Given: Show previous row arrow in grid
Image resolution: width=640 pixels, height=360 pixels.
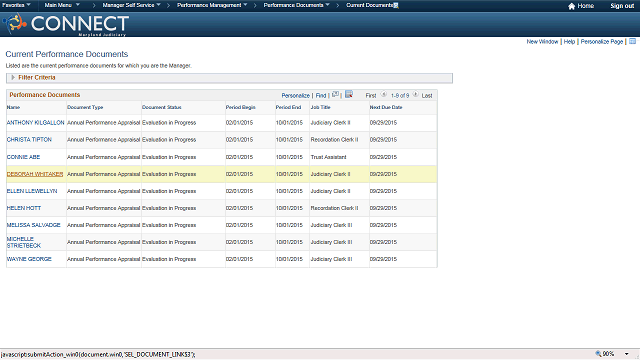Looking at the screenshot, I should (384, 94).
